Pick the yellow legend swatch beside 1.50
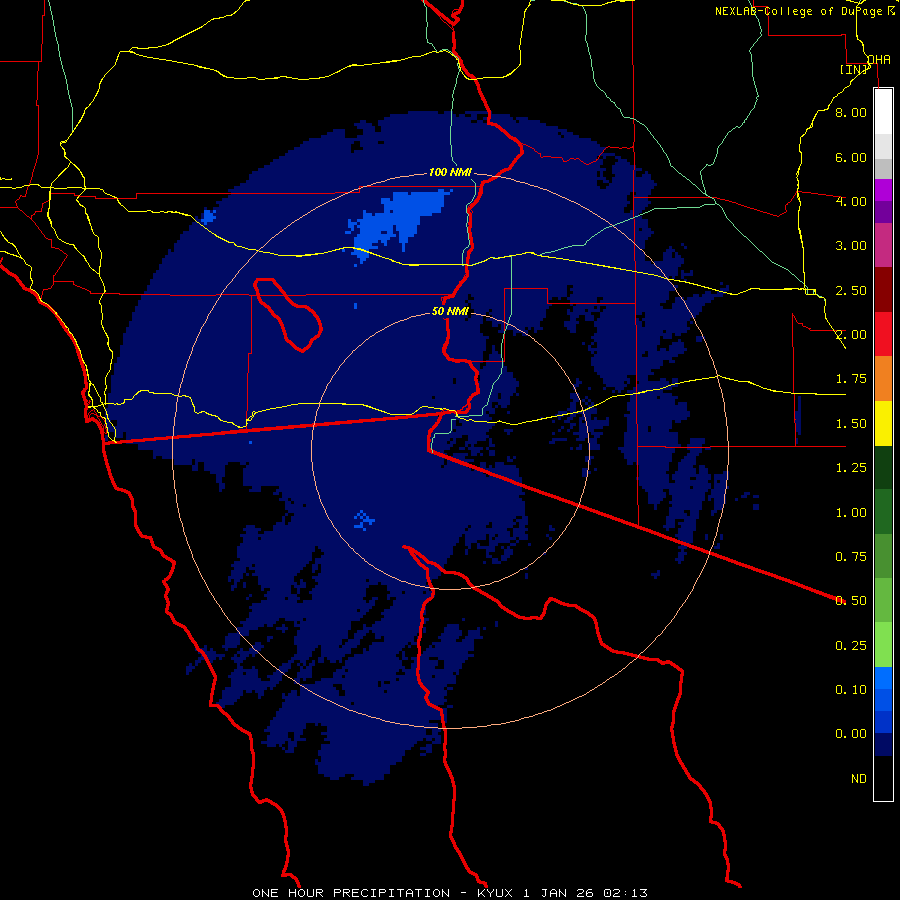Viewport: 900px width, 900px height. [x=883, y=423]
